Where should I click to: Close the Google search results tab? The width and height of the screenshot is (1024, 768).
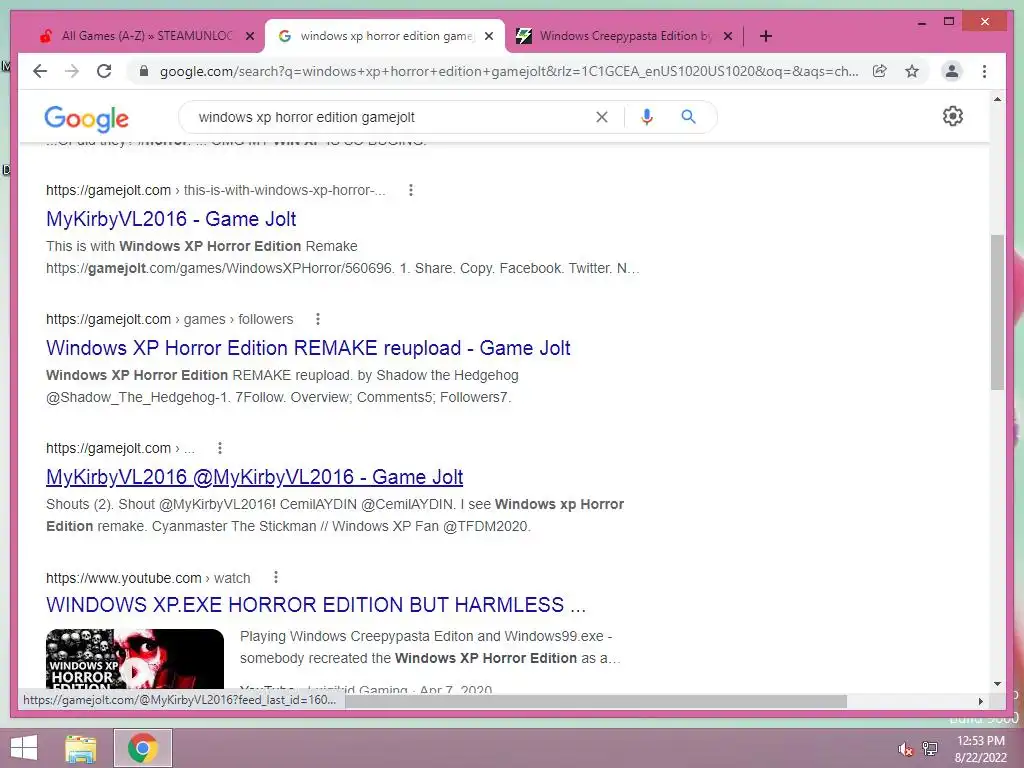click(x=489, y=36)
